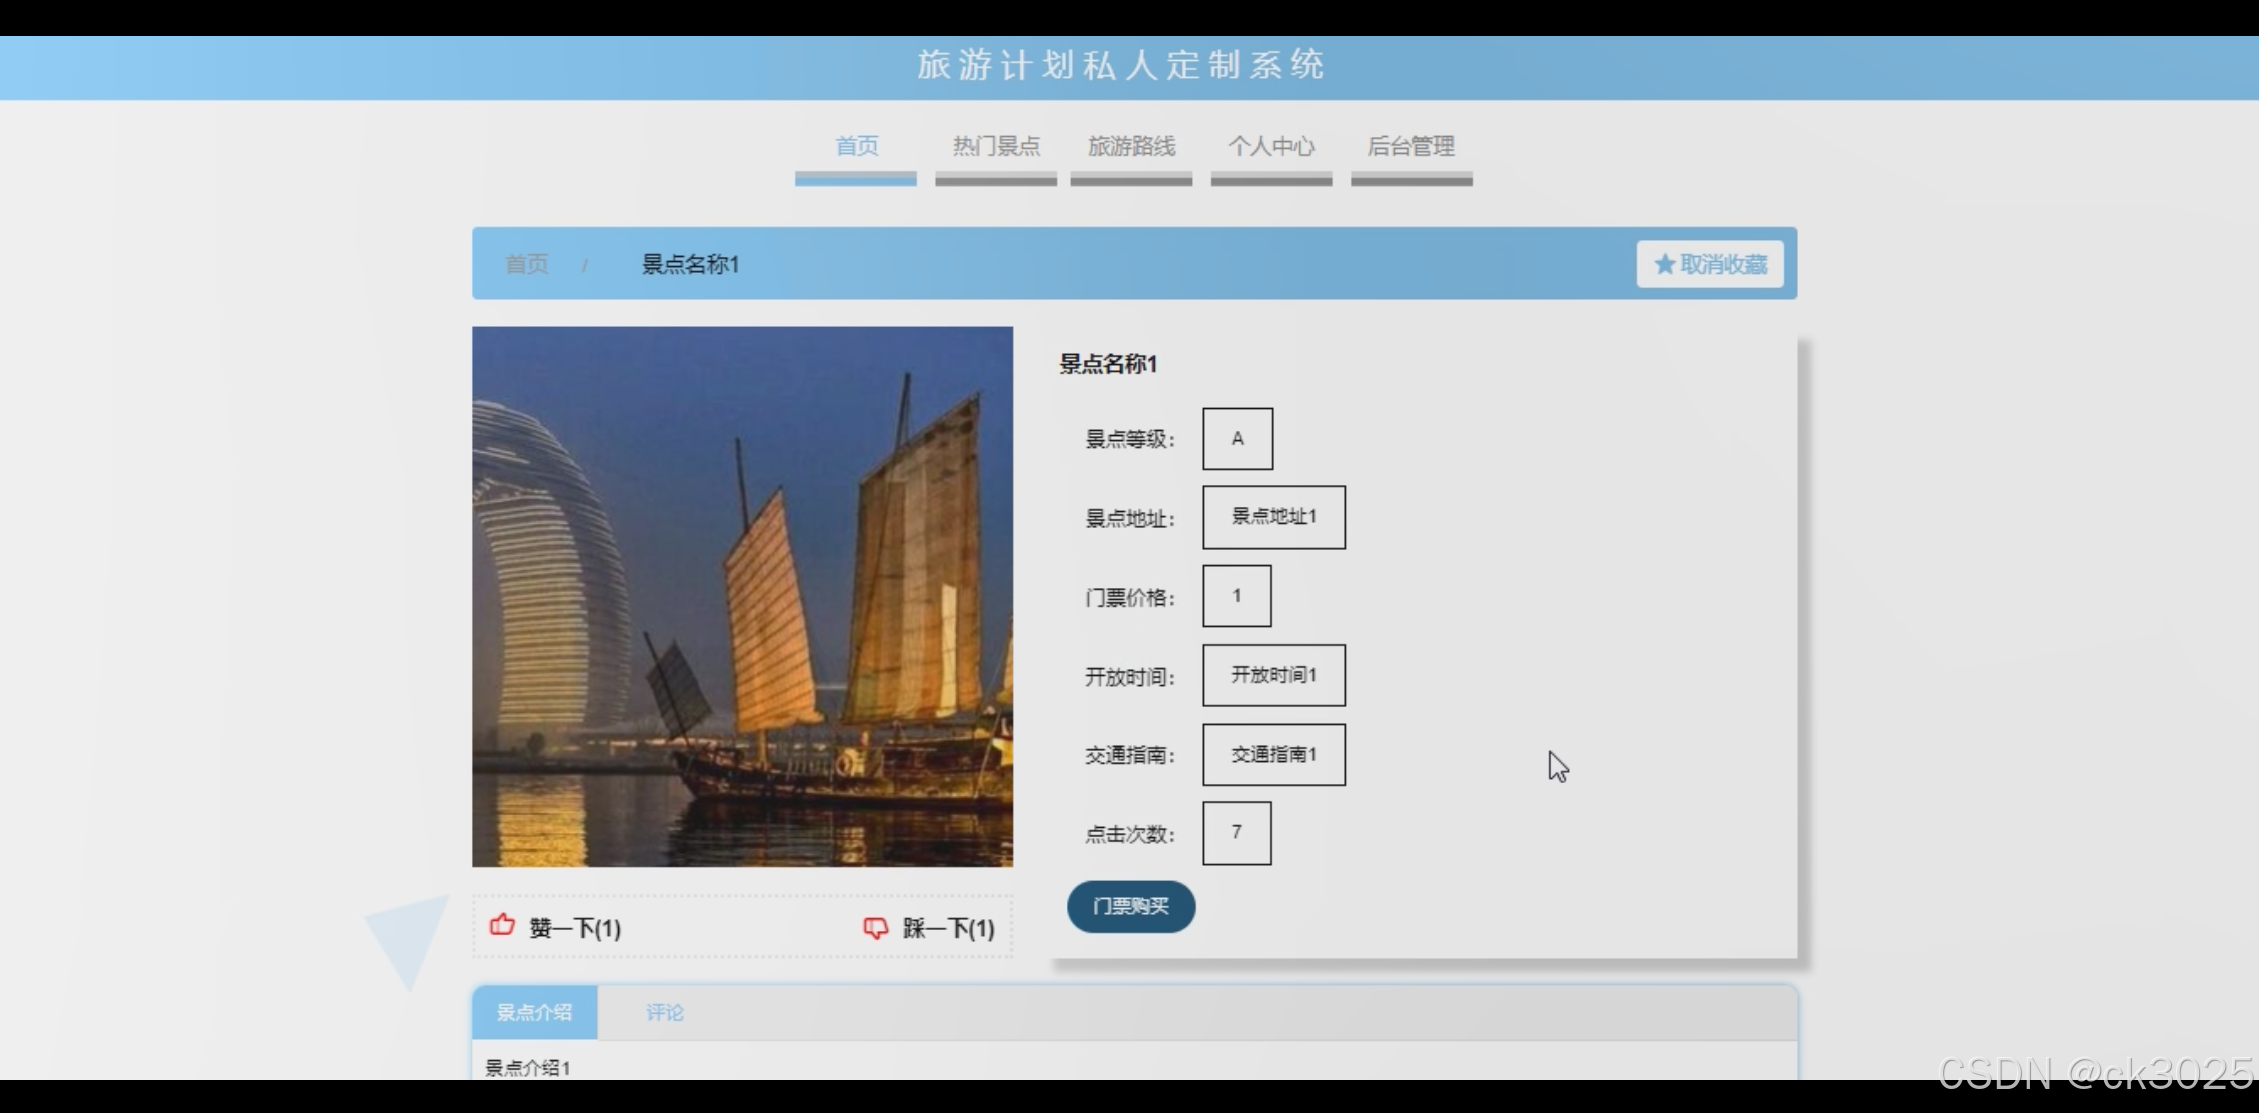This screenshot has height=1113, width=2259.
Task: Open the 首页 navigation tab
Action: click(x=856, y=147)
